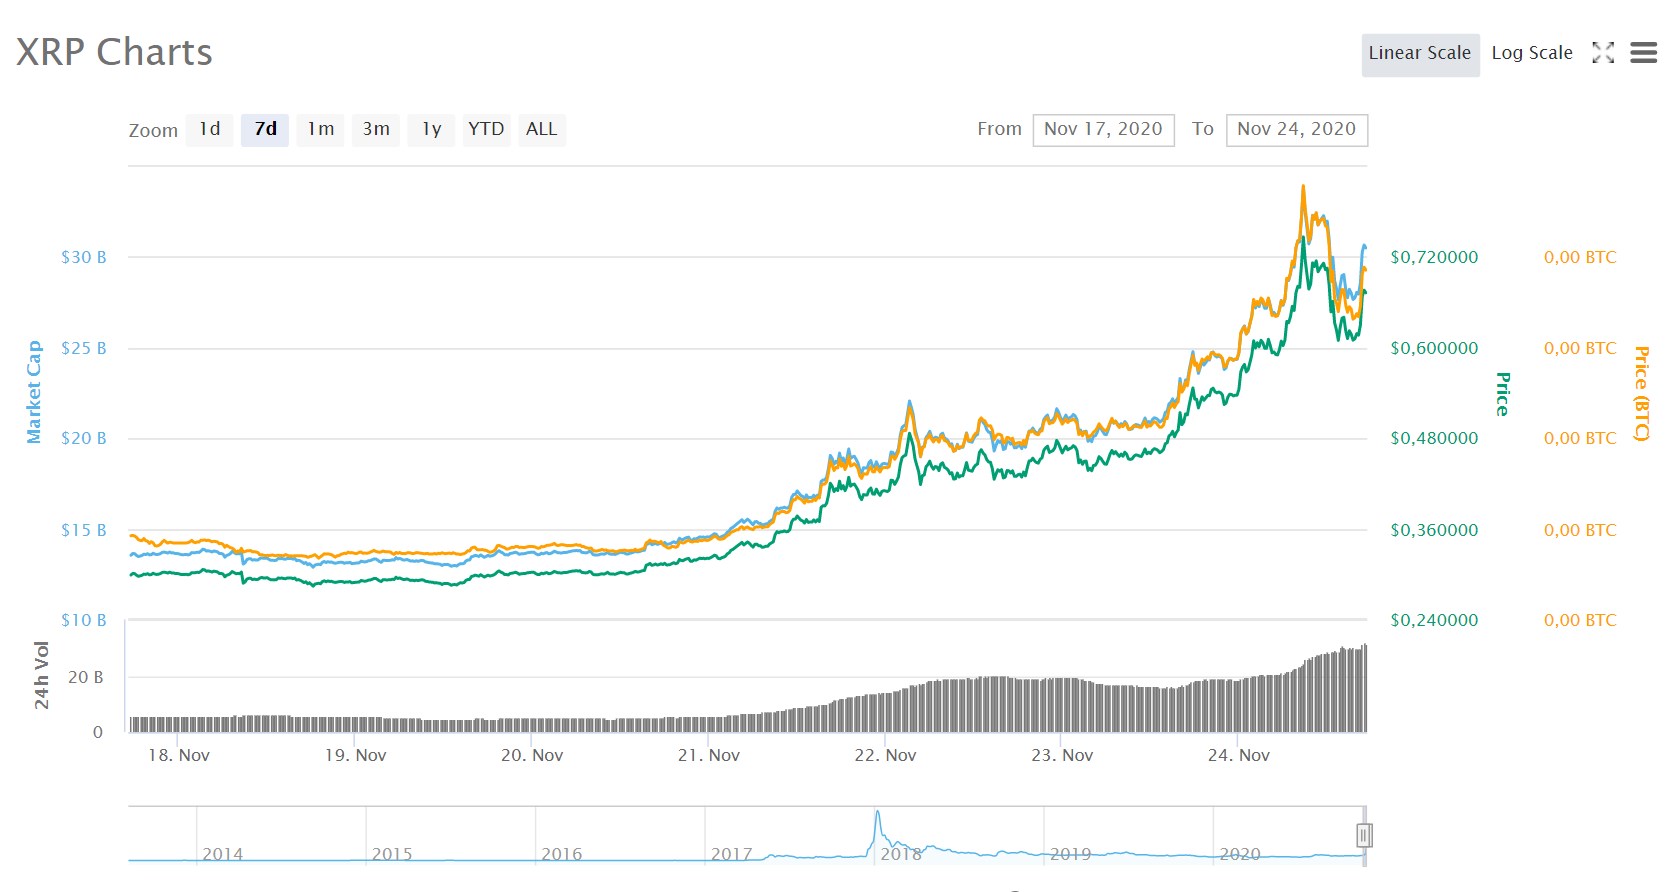Click 2014 in the navigator timeline
The height and width of the screenshot is (892, 1680).
click(223, 854)
